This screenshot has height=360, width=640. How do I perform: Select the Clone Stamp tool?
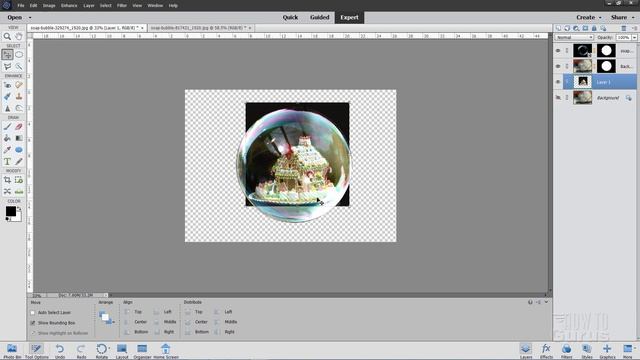[x=19, y=97]
